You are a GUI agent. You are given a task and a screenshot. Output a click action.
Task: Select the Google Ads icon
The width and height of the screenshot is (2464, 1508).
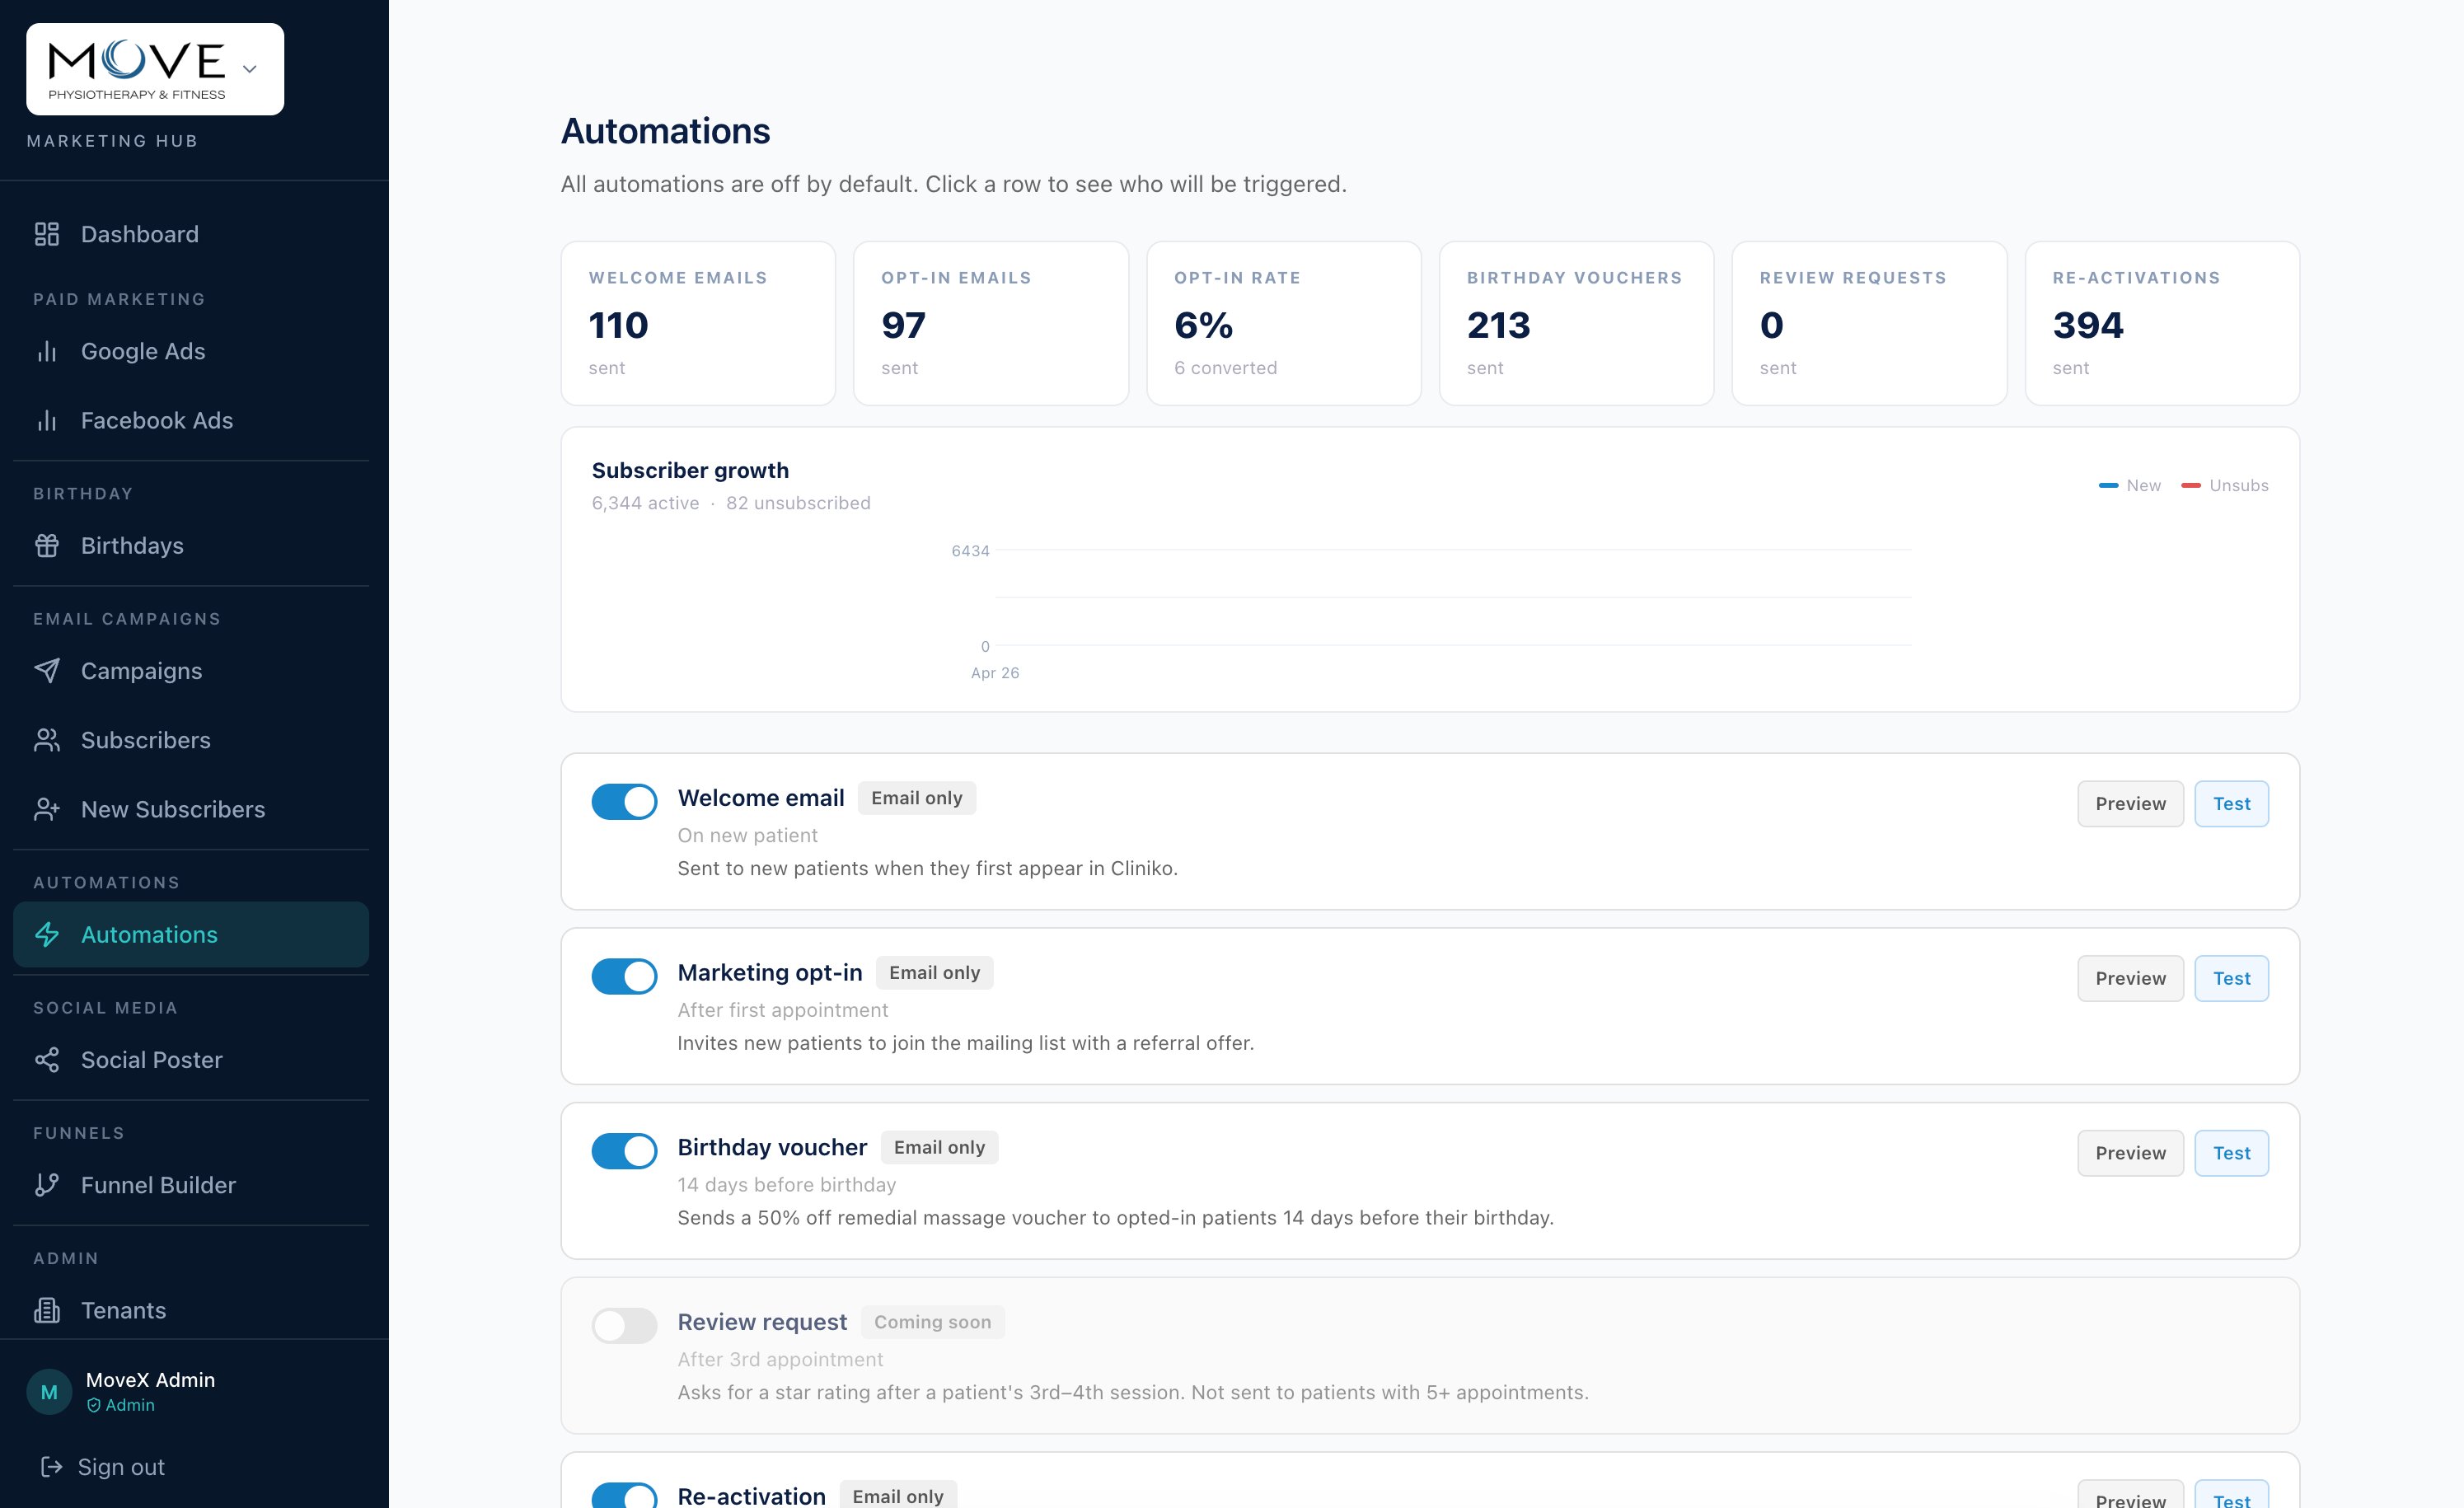48,351
